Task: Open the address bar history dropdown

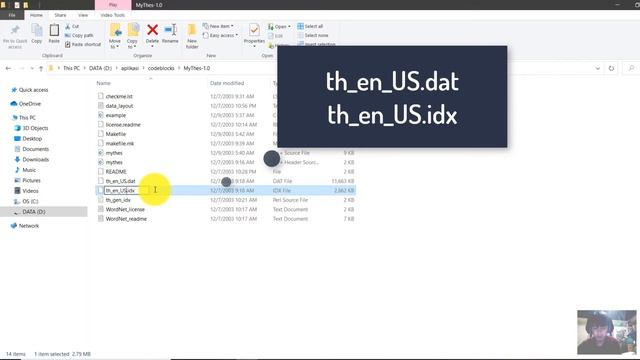Action: click(x=598, y=68)
